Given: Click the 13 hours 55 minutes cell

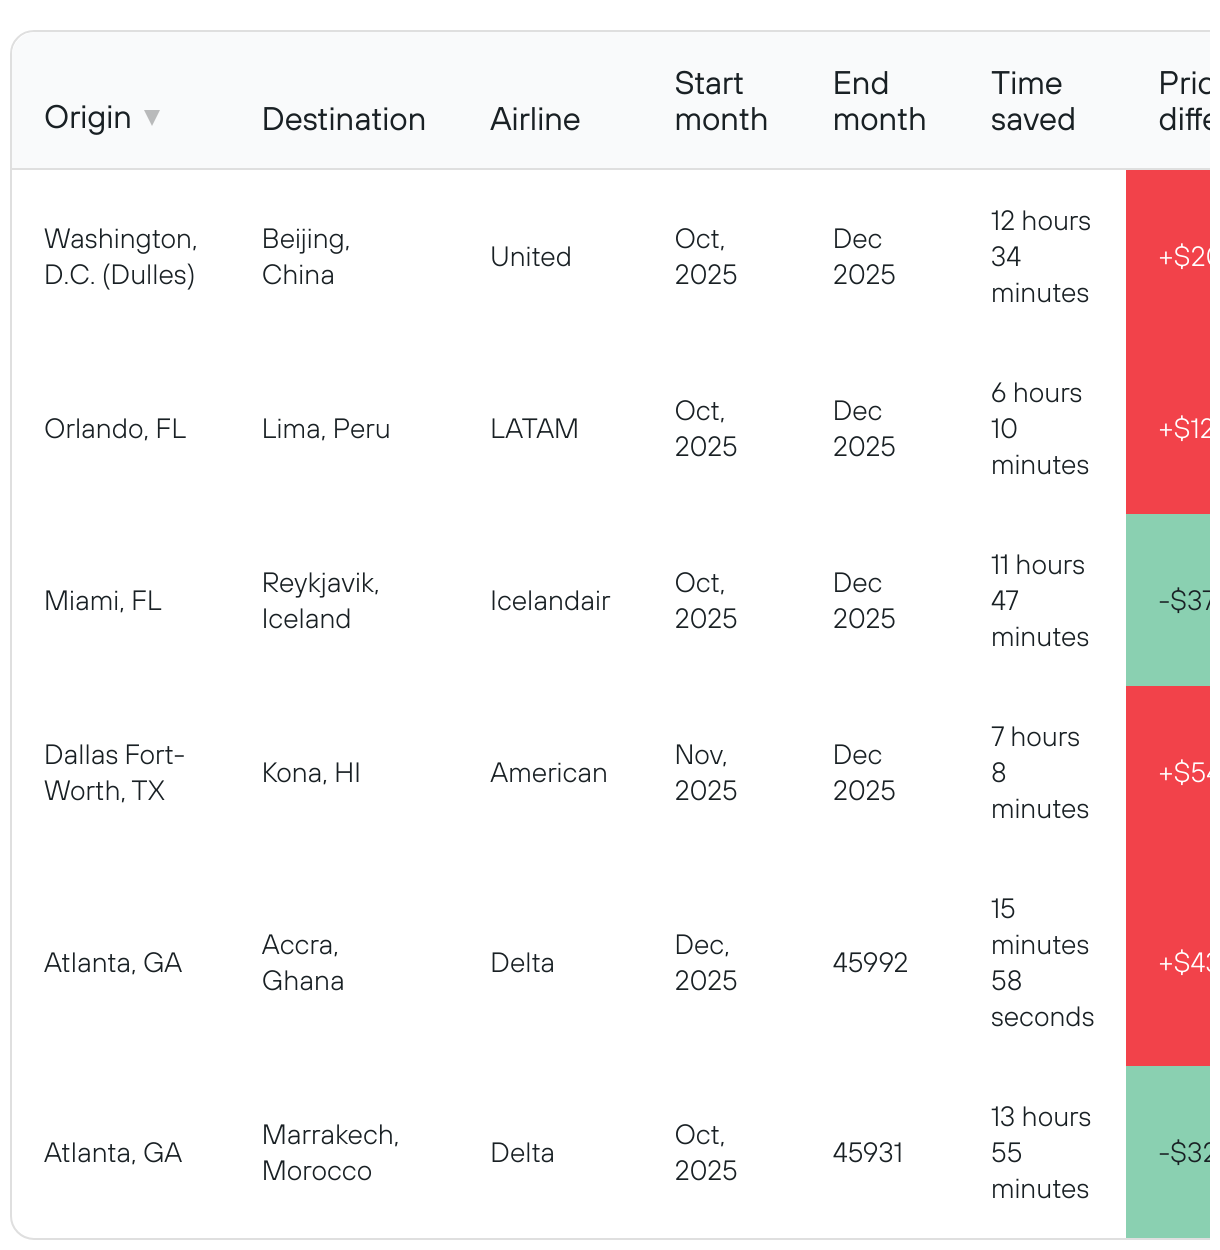Looking at the screenshot, I should tap(1041, 1153).
